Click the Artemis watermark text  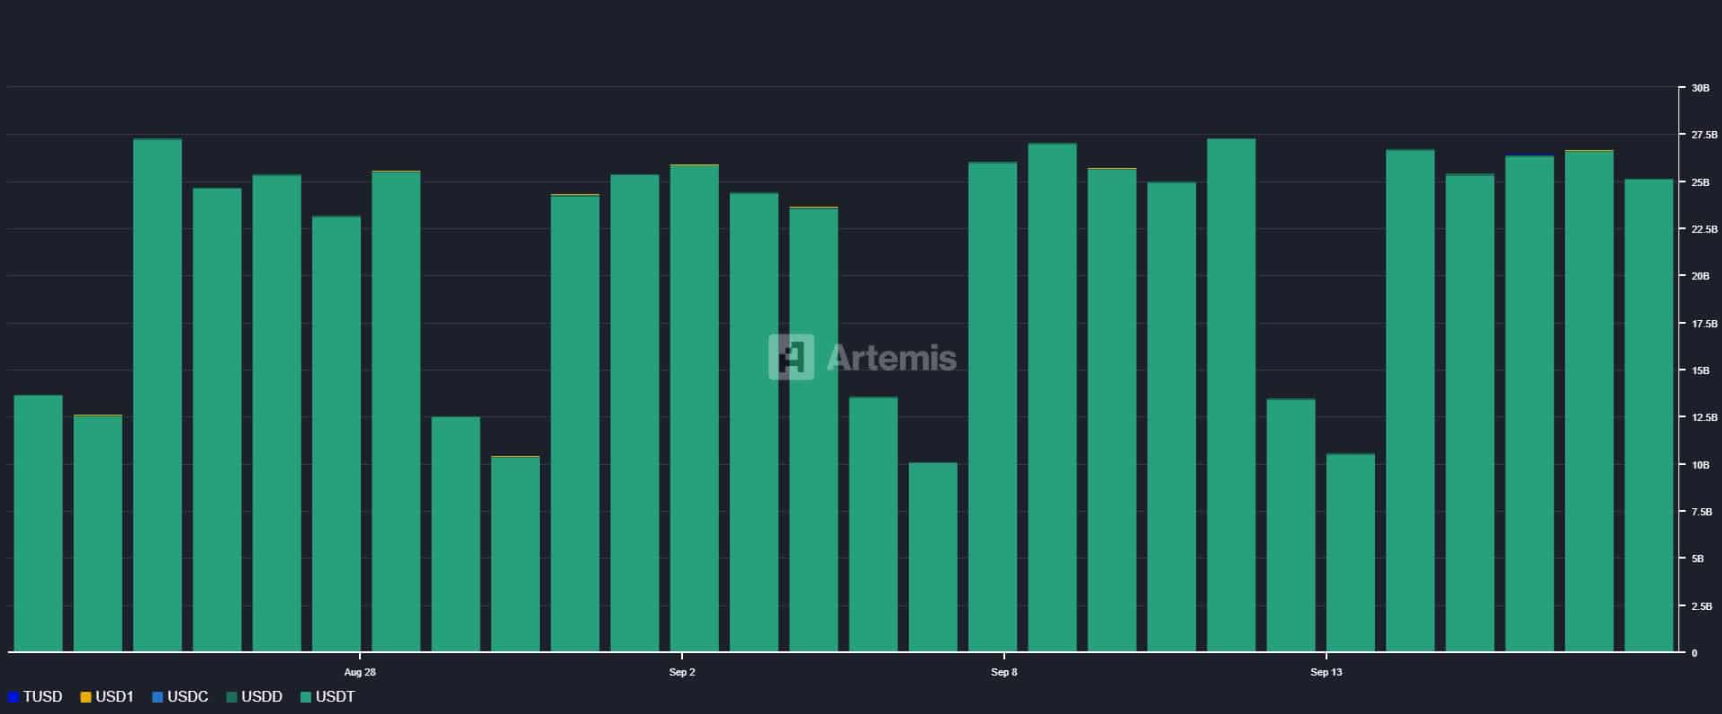891,358
